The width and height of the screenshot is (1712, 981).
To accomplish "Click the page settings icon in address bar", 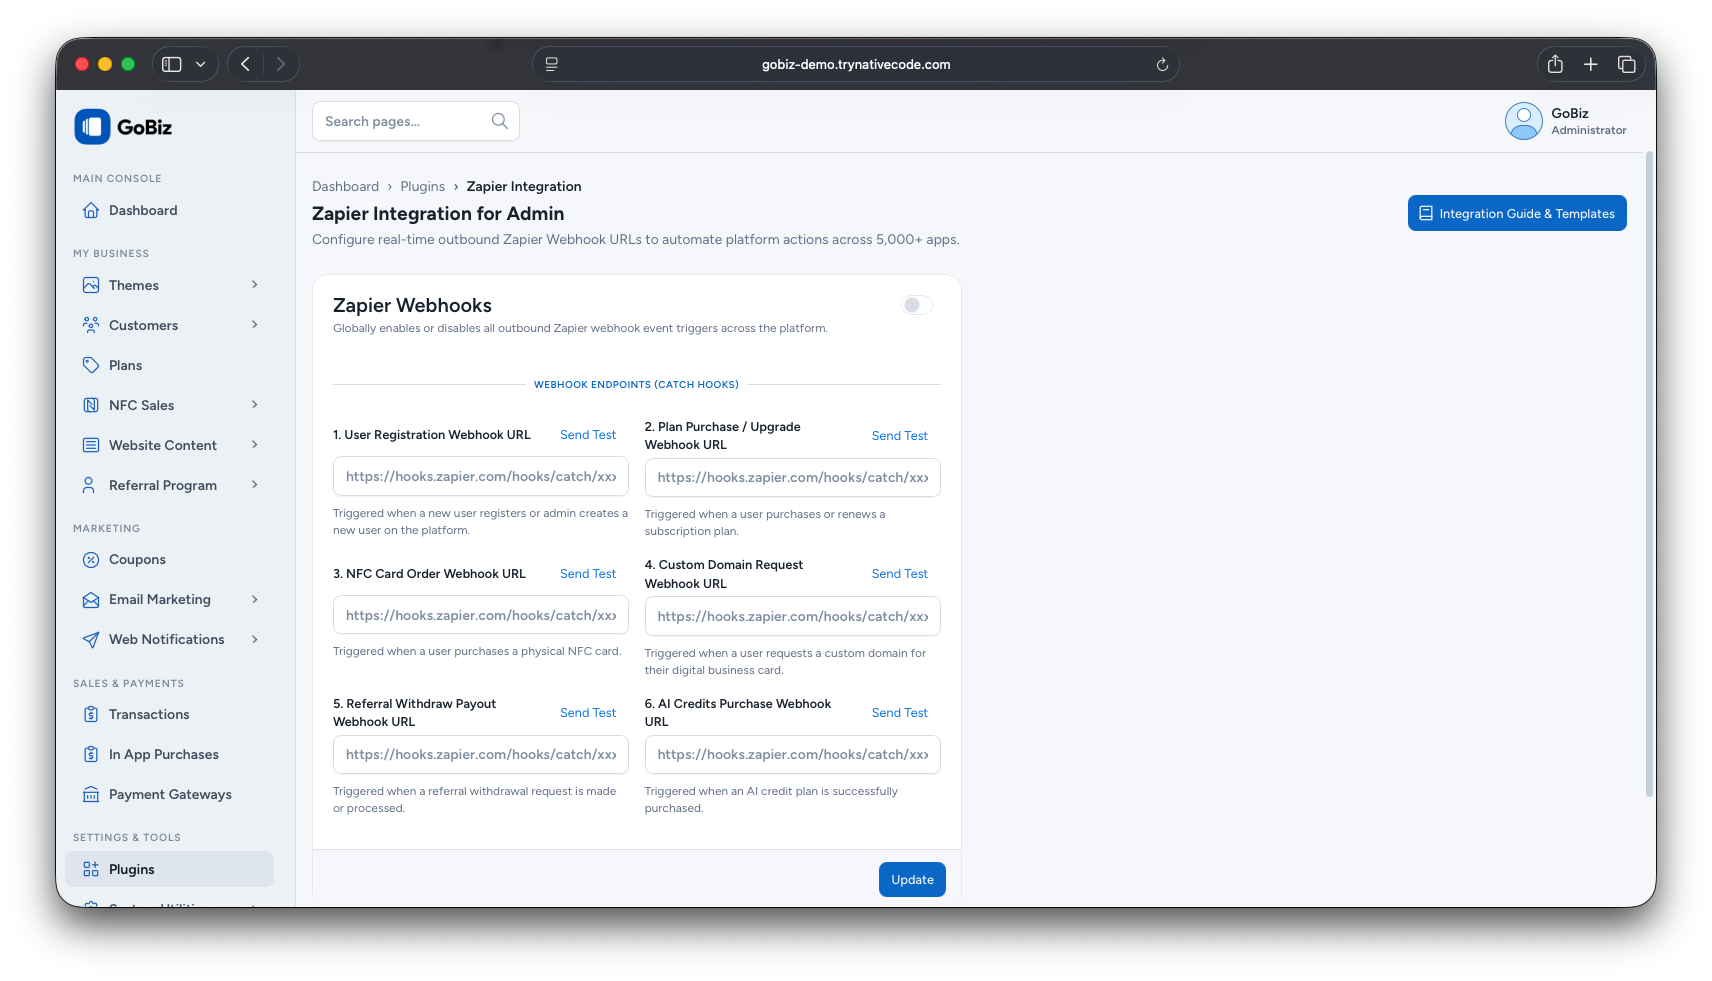I will pyautogui.click(x=551, y=64).
